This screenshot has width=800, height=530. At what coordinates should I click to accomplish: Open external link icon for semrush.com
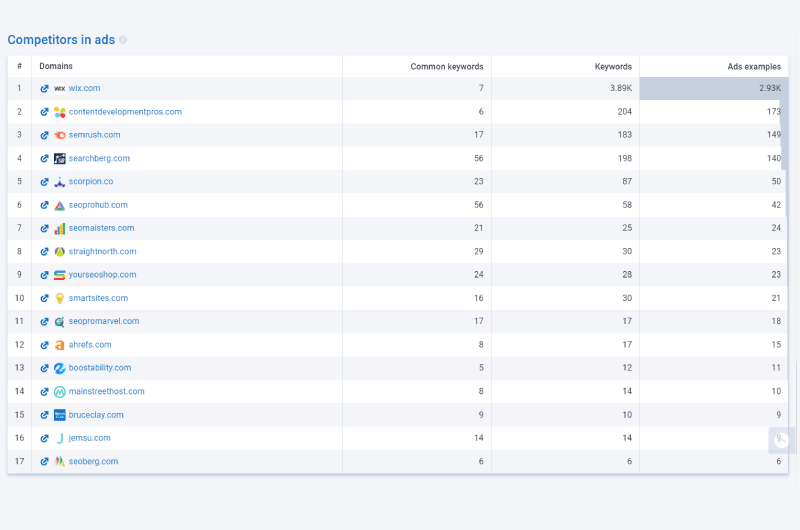44,135
